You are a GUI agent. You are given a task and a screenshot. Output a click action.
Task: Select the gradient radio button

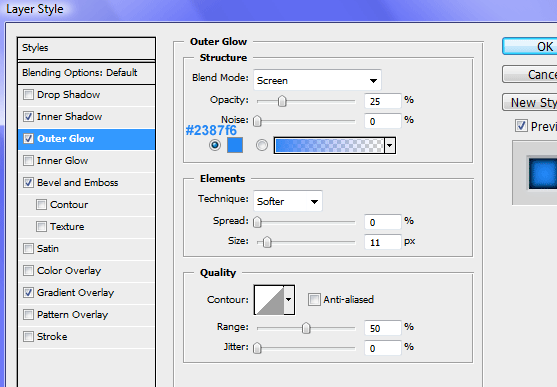pyautogui.click(x=262, y=145)
